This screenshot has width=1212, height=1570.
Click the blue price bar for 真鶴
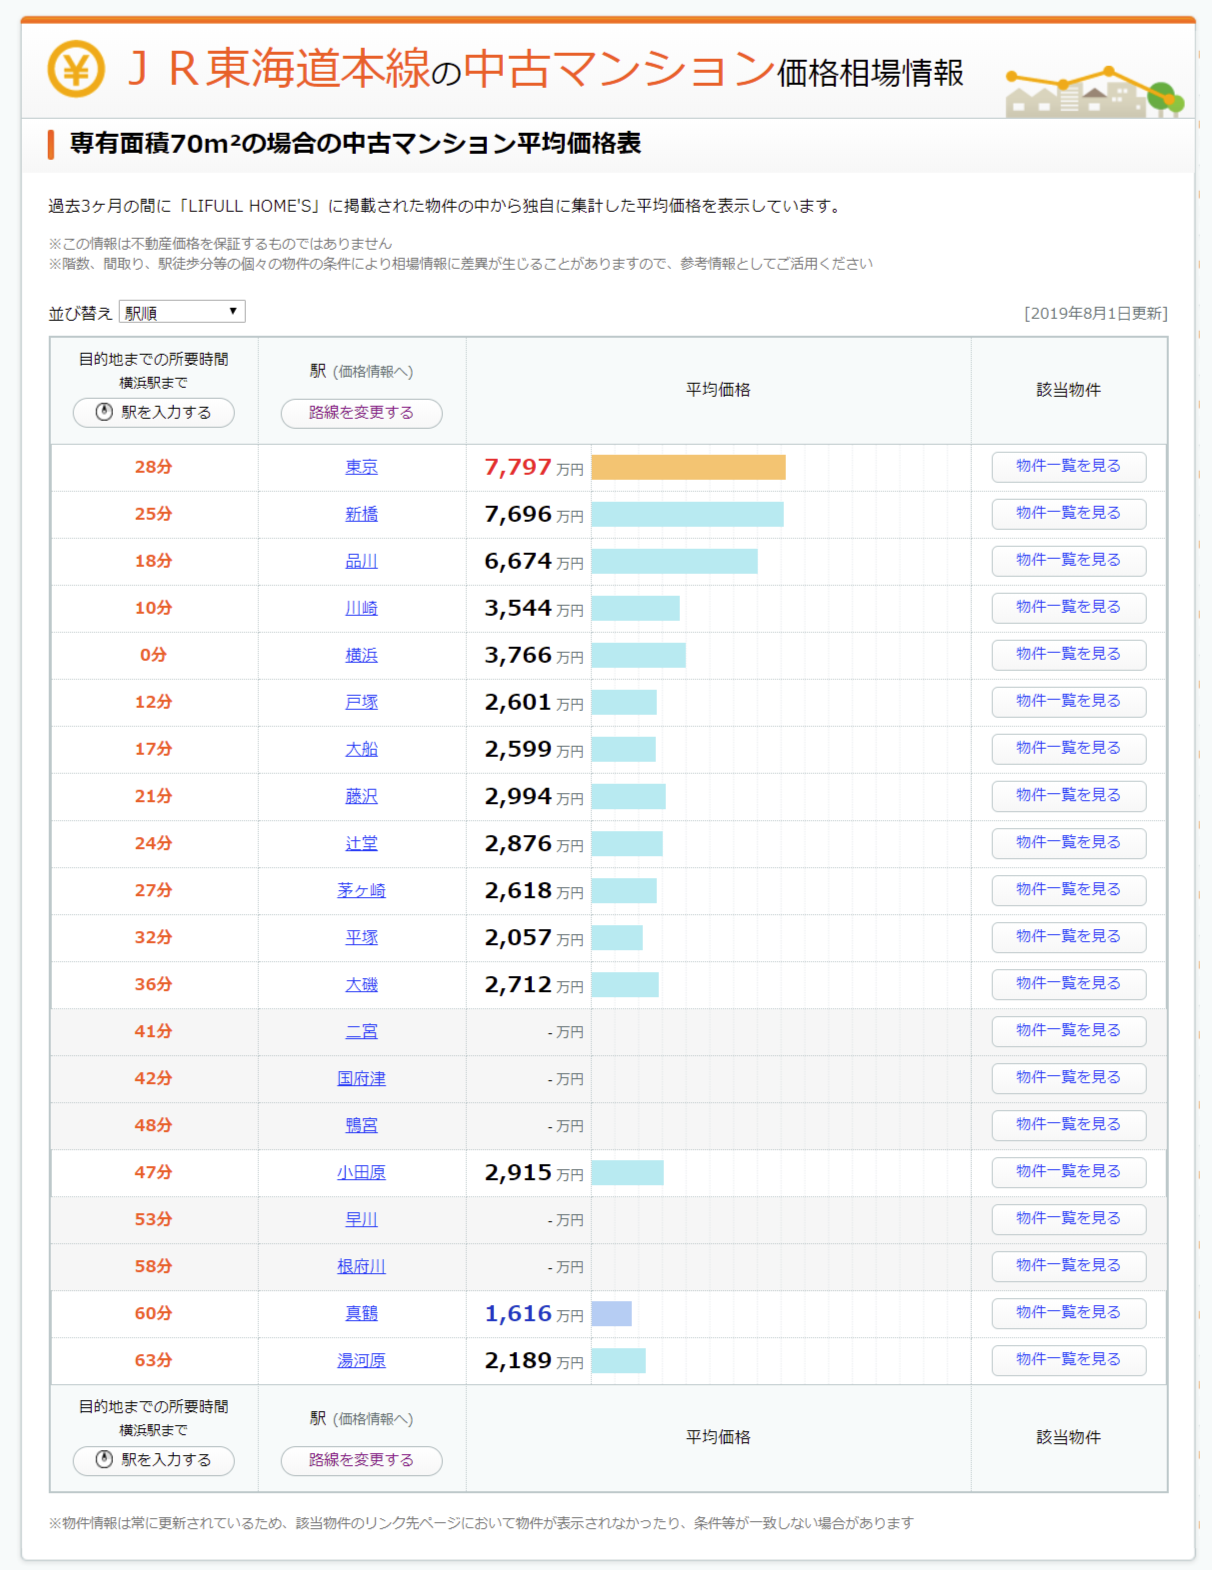tap(612, 1313)
